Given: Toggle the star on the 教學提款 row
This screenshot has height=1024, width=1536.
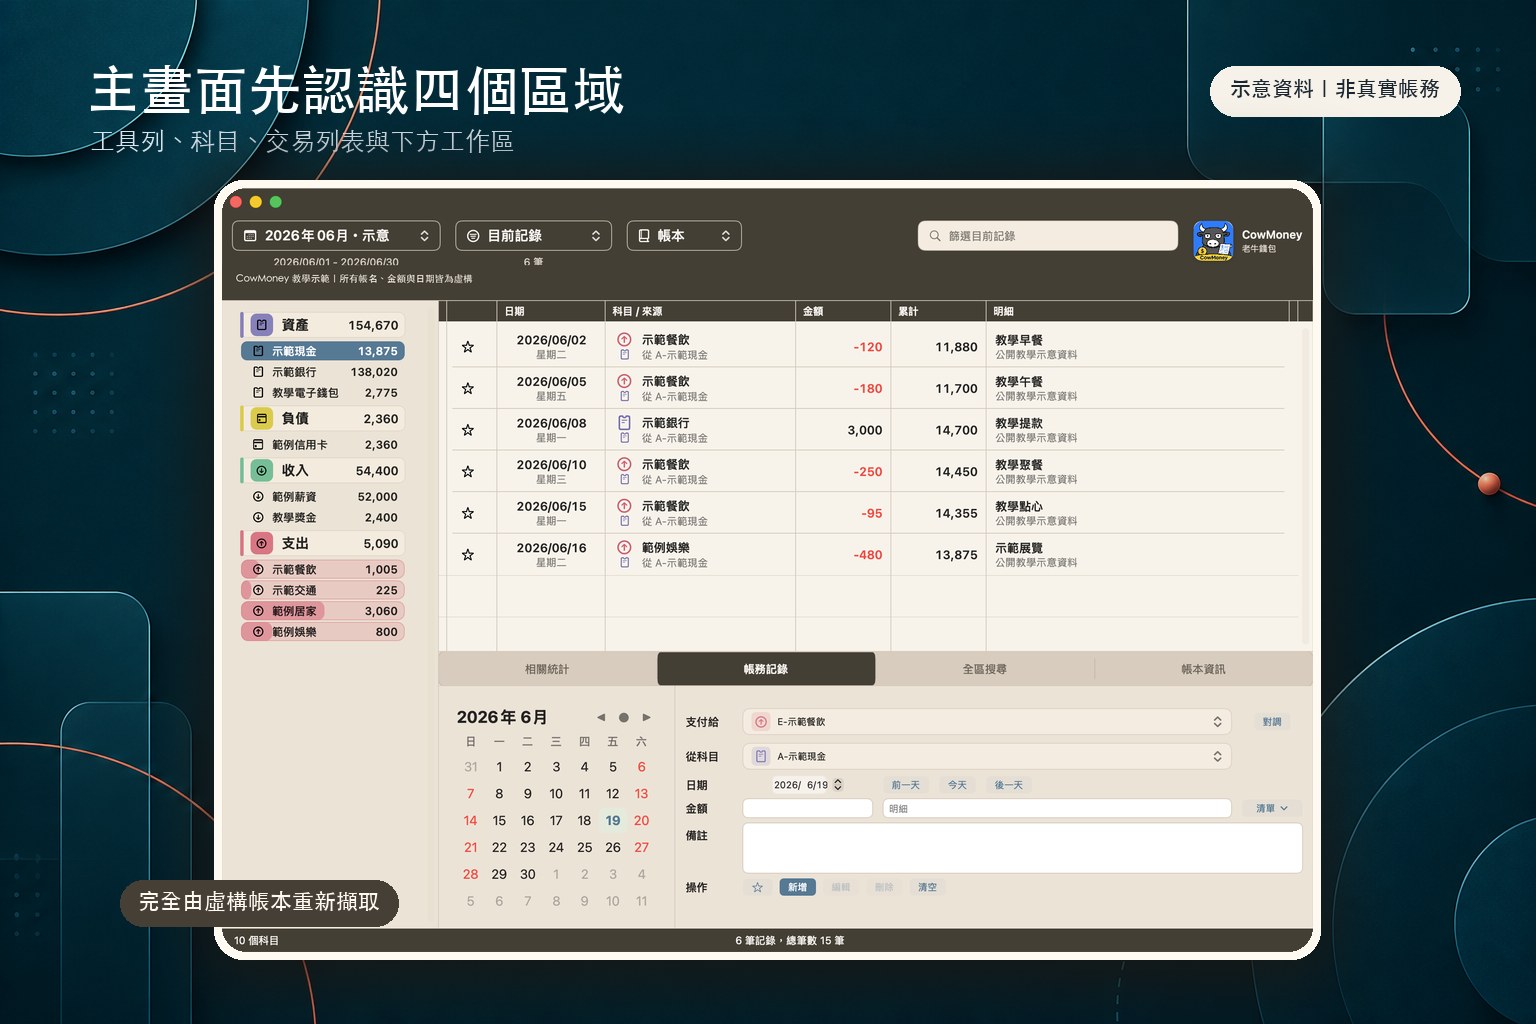Looking at the screenshot, I should tap(467, 430).
